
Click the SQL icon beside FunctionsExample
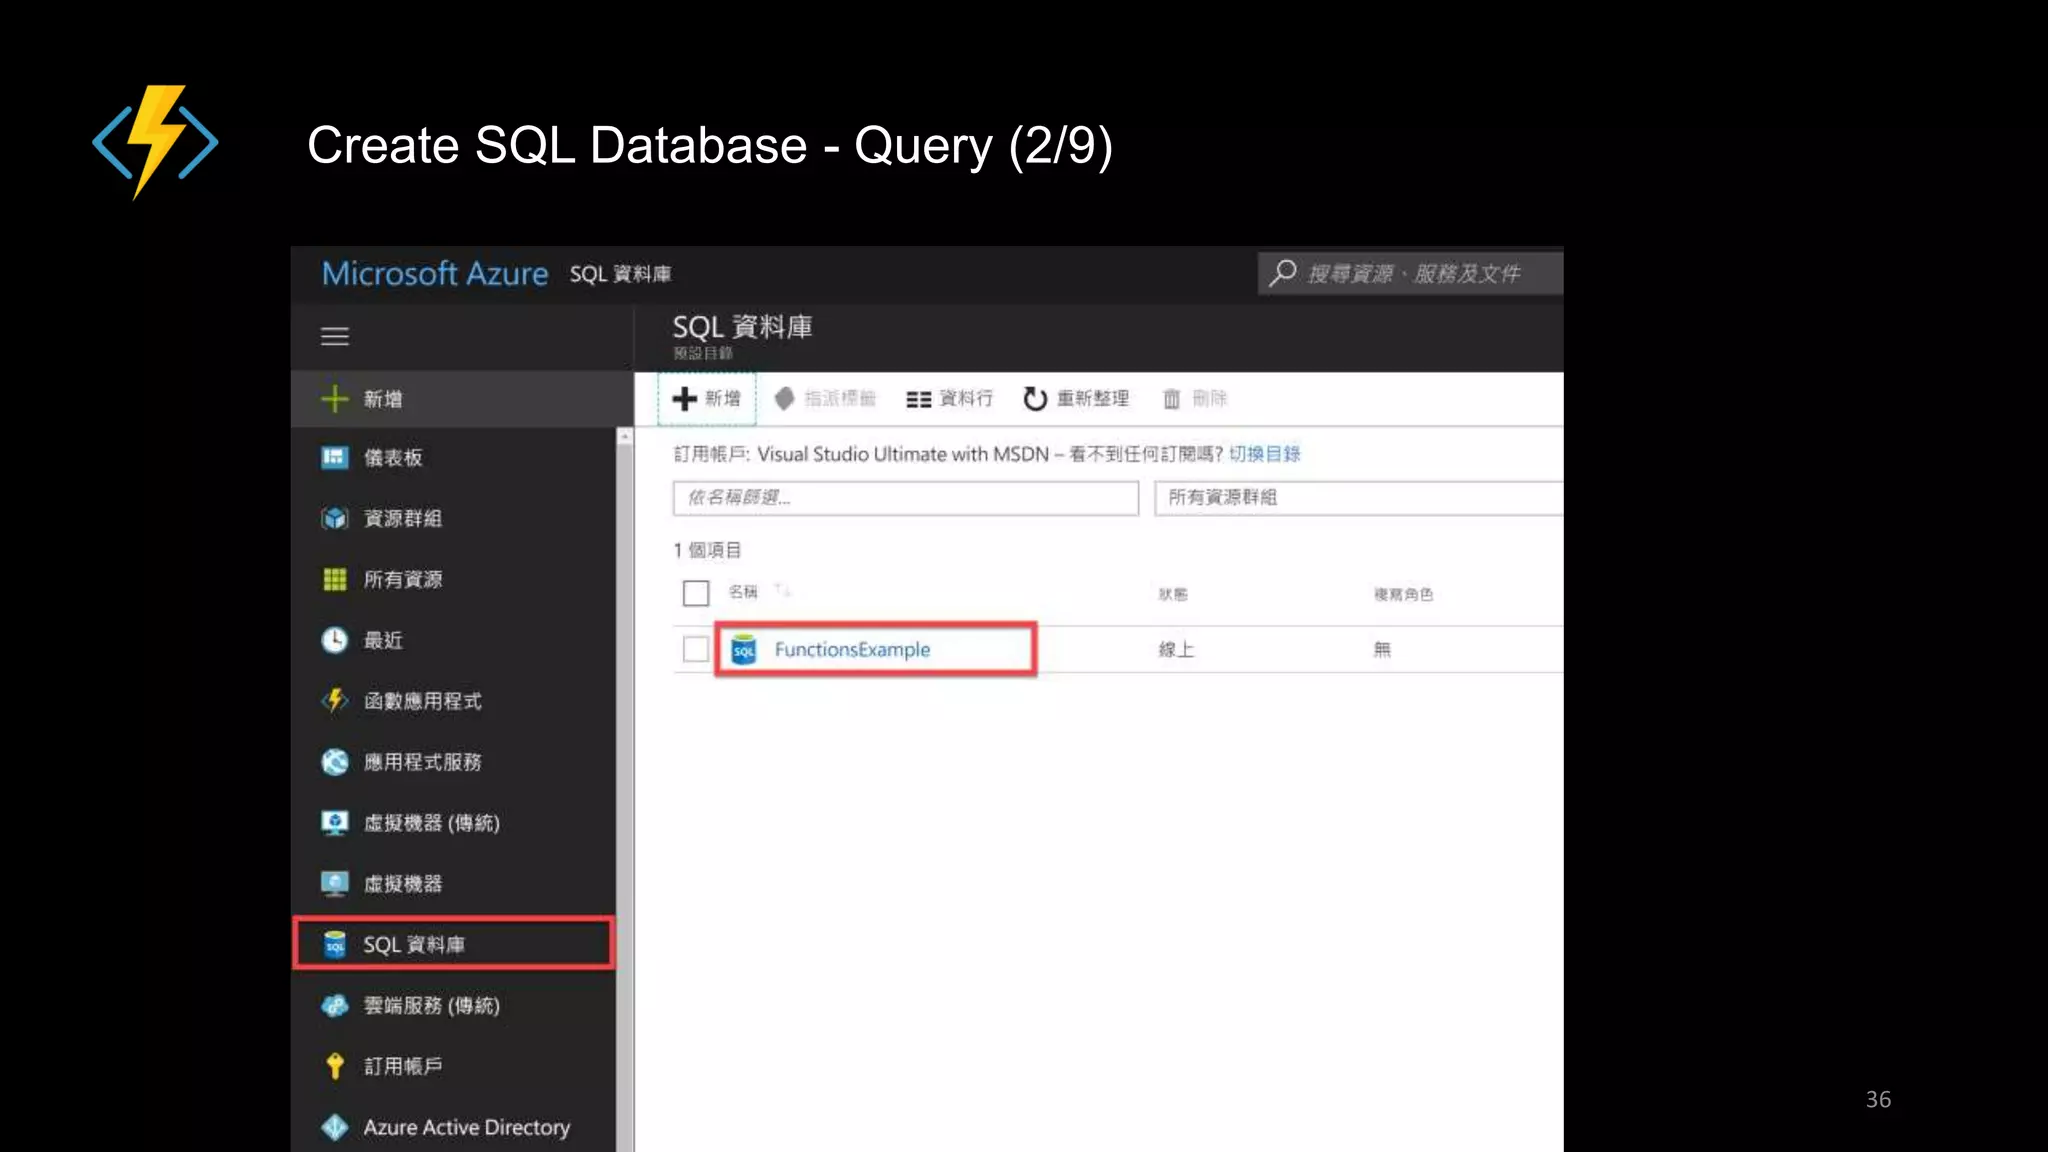point(744,650)
